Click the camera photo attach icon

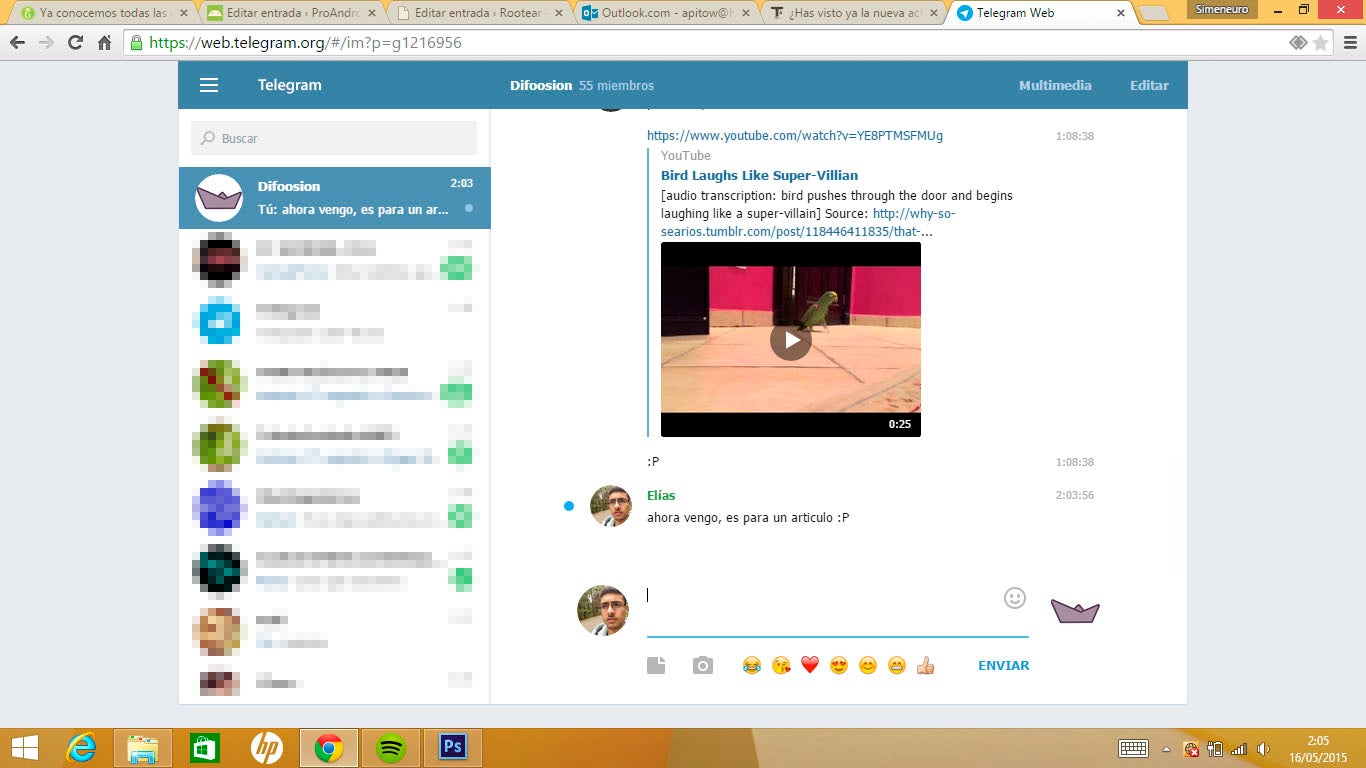tap(703, 665)
